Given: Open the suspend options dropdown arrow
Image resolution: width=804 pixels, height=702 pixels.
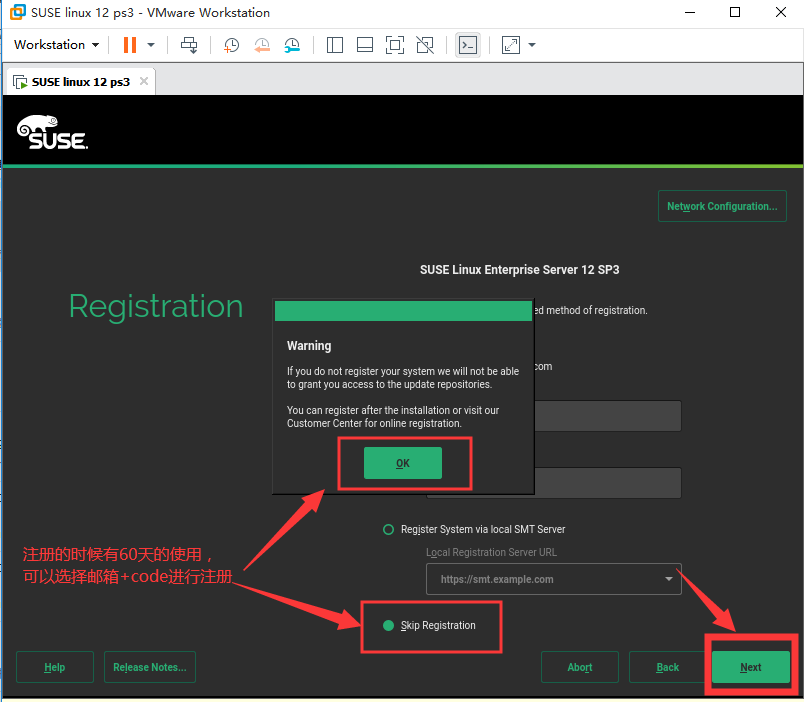Looking at the screenshot, I should 153,45.
